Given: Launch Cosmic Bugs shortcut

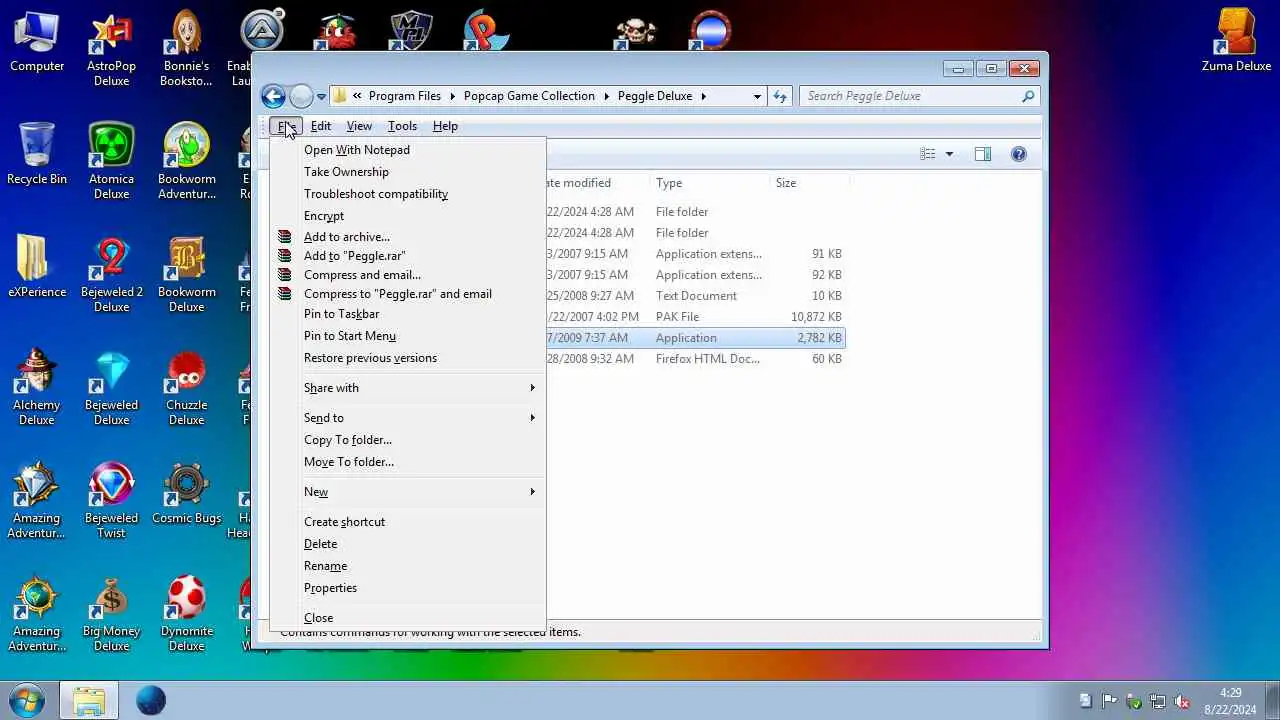Looking at the screenshot, I should pyautogui.click(x=186, y=495).
